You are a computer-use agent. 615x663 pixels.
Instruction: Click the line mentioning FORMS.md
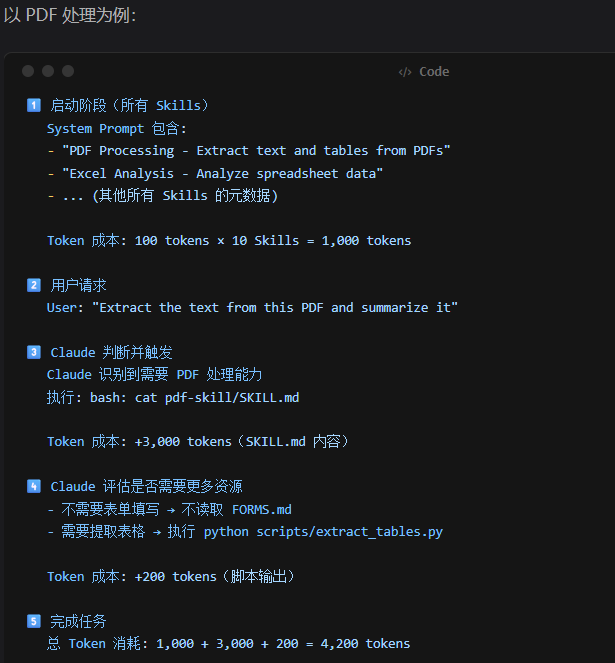169,510
